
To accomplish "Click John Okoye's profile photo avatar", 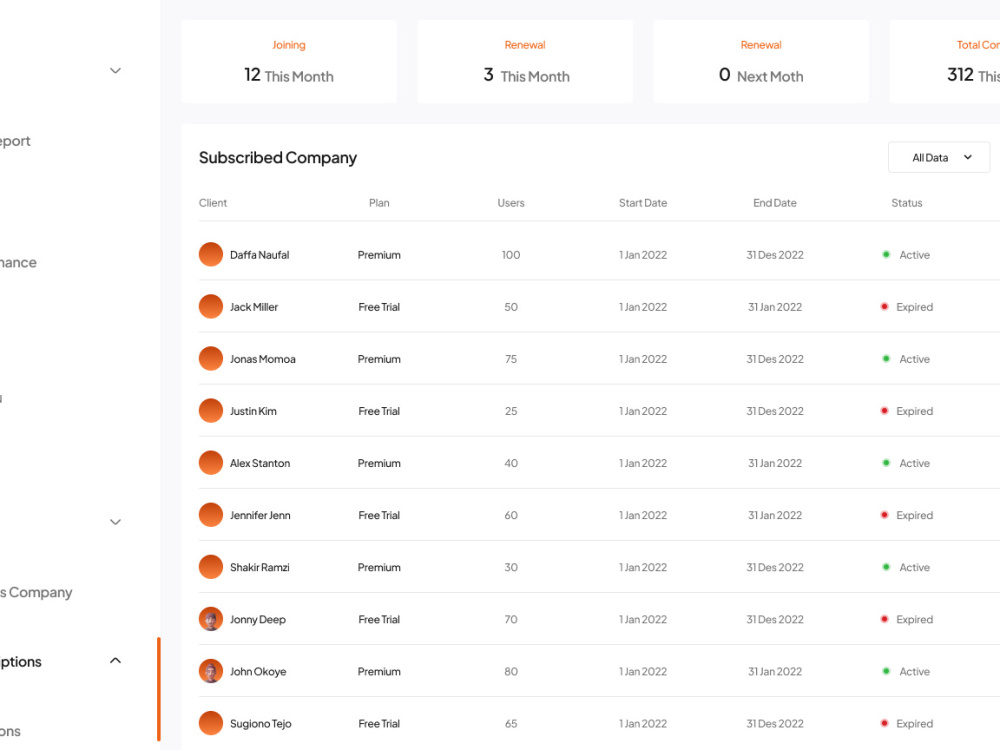I will pyautogui.click(x=210, y=672).
